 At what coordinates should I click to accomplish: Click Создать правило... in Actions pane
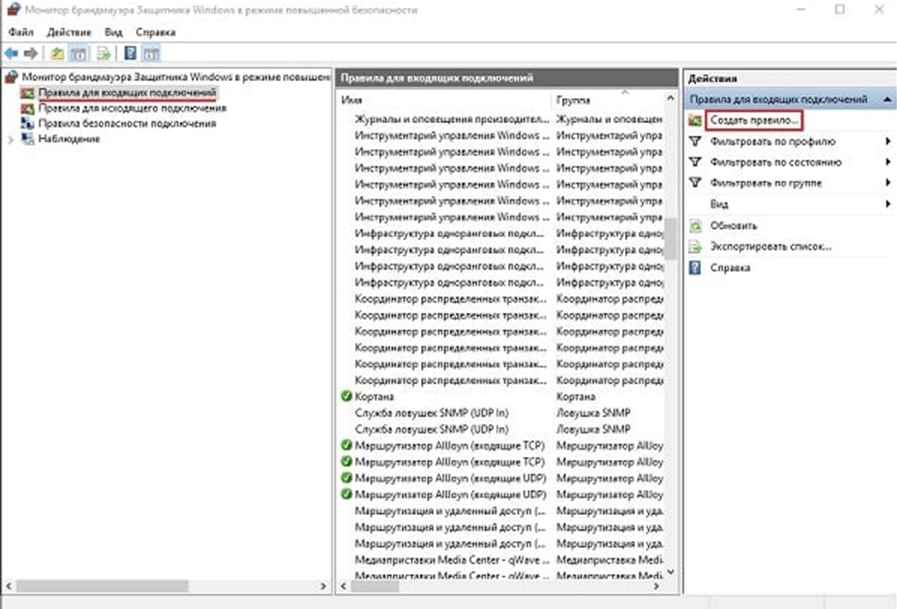754,120
